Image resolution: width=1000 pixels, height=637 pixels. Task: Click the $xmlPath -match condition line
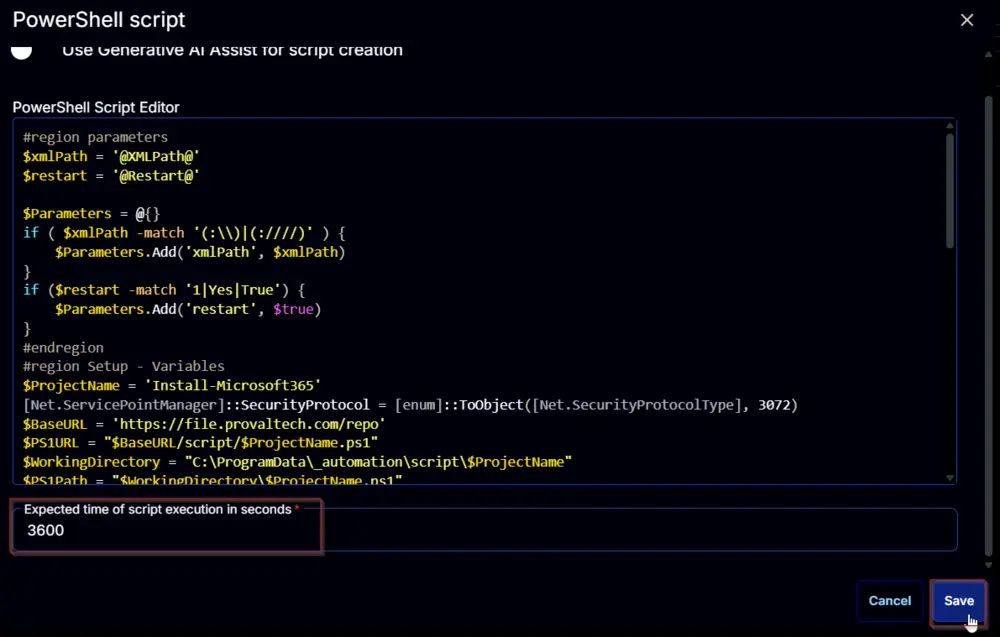tap(184, 233)
